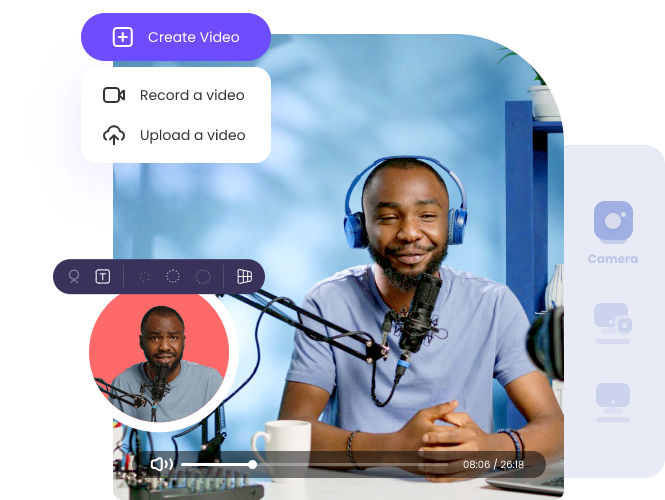This screenshot has width=665, height=500.
Task: Select the text tool icon
Action: click(x=102, y=277)
